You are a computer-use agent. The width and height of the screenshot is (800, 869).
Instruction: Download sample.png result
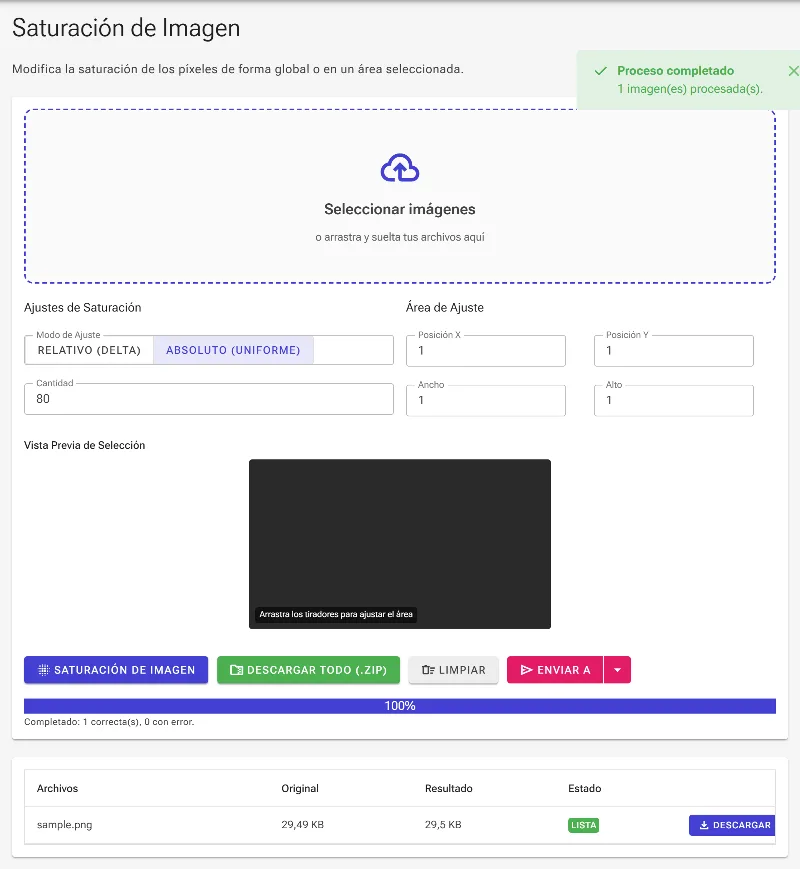coord(732,825)
